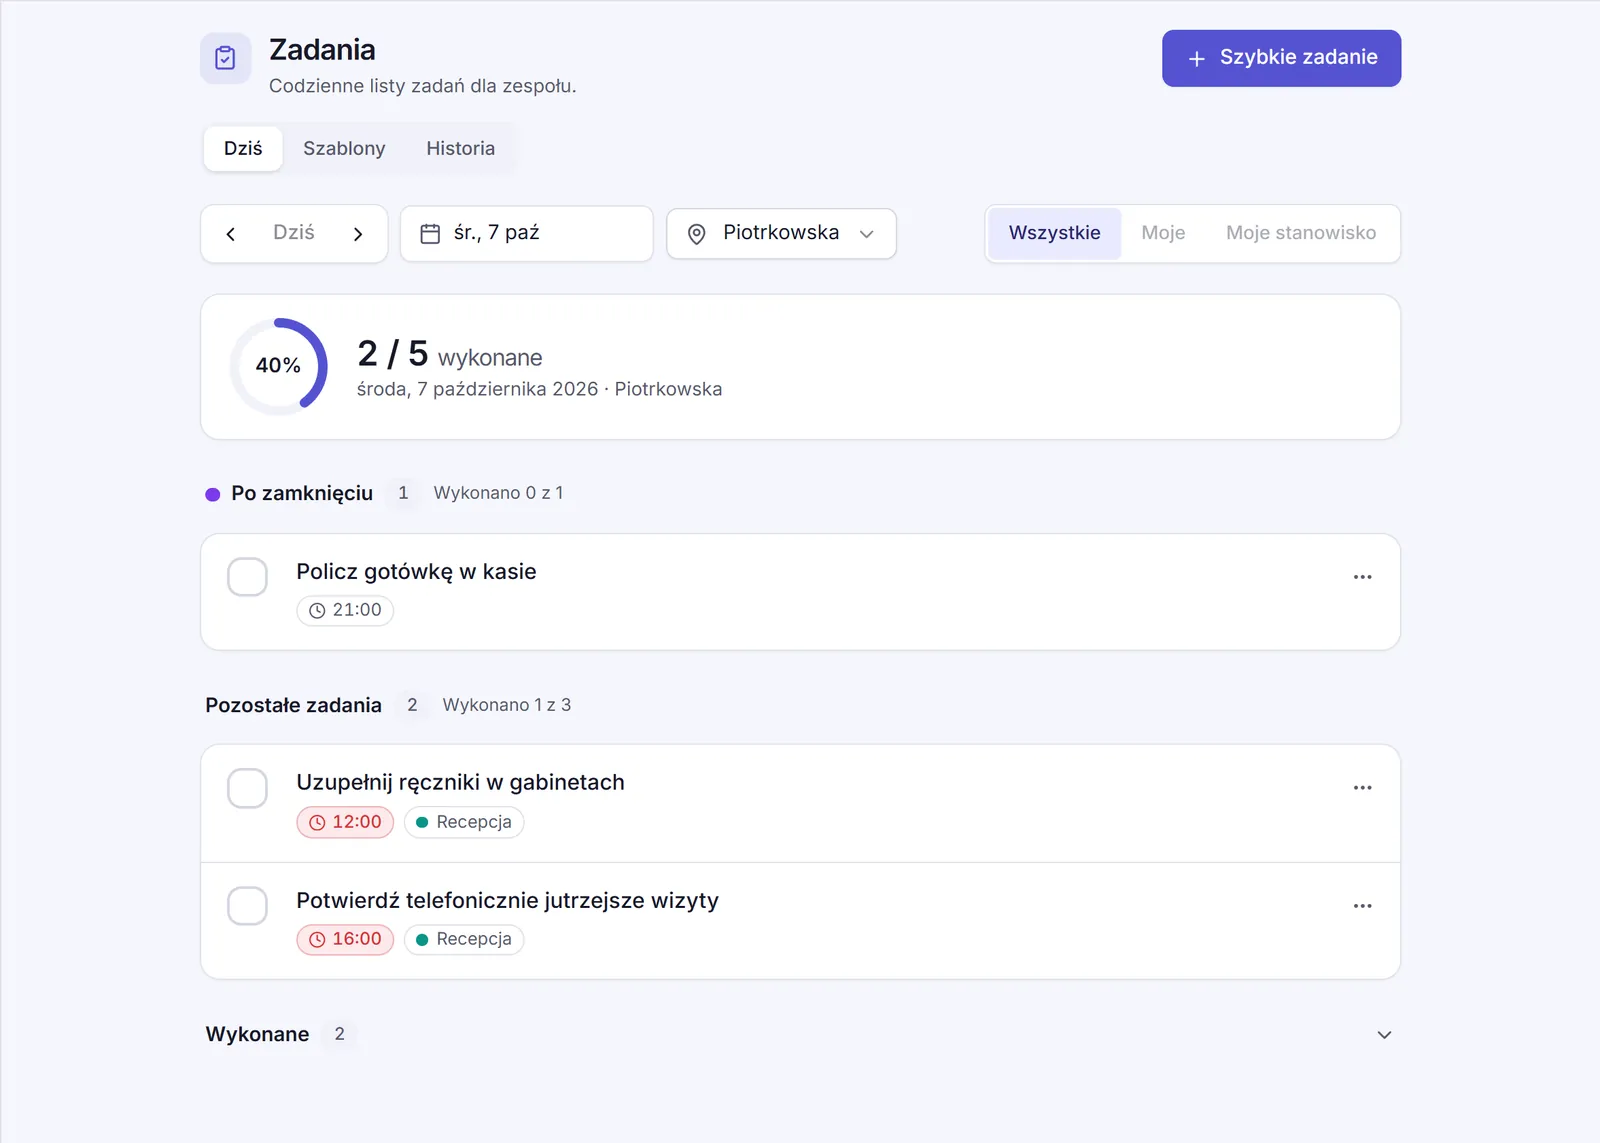The height and width of the screenshot is (1143, 1600).
Task: Click the Zadania clipboard icon
Action: point(225,58)
